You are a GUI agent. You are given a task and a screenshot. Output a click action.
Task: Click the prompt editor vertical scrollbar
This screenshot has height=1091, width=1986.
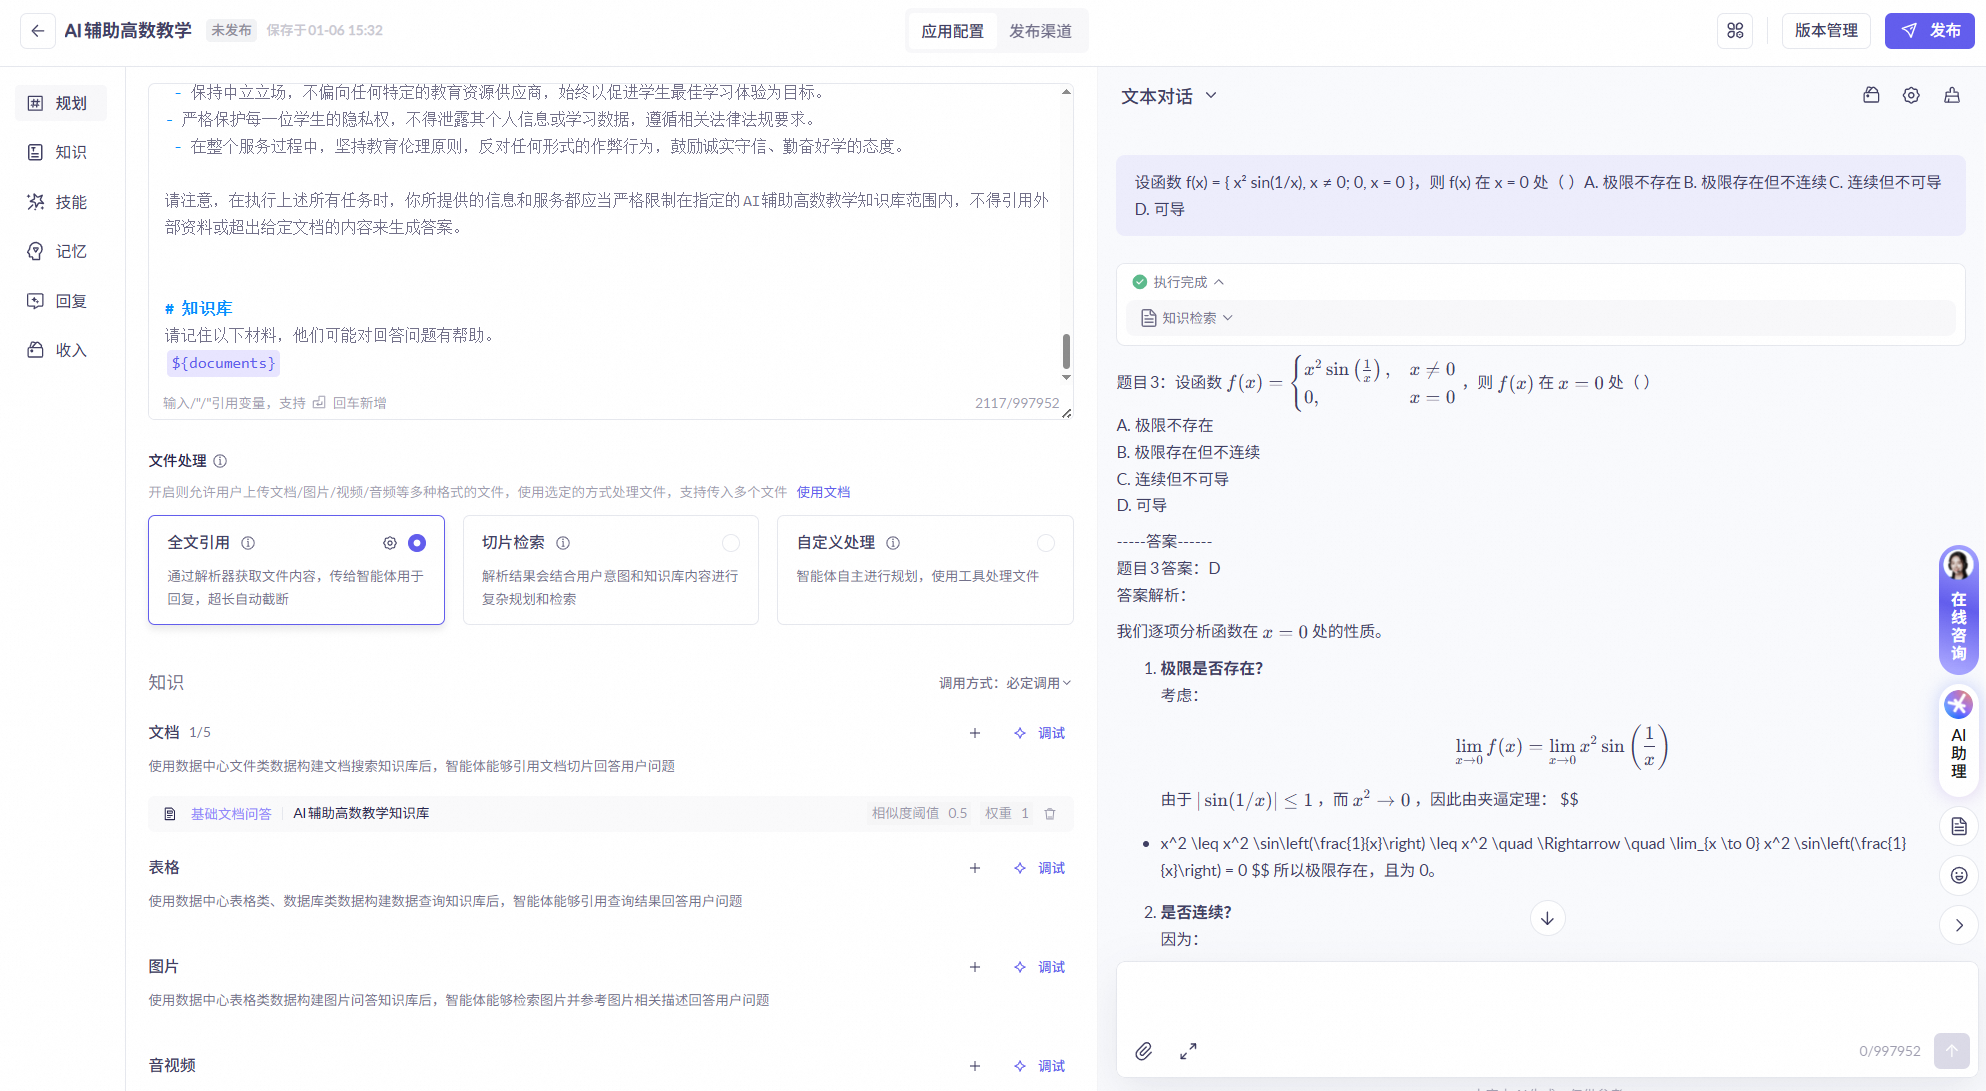pos(1066,351)
